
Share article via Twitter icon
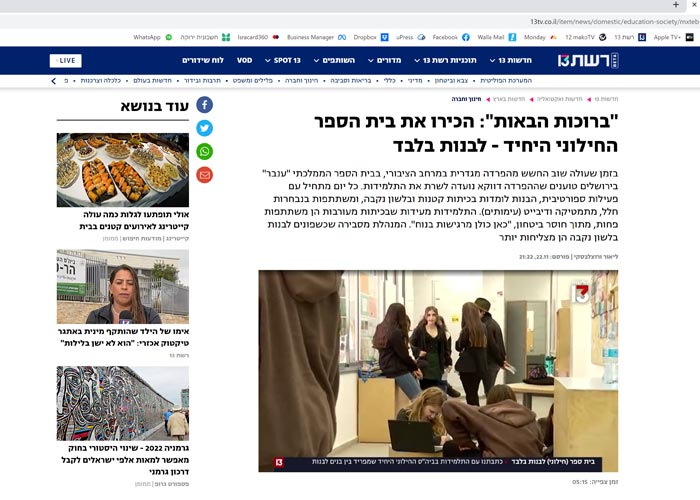tap(204, 128)
